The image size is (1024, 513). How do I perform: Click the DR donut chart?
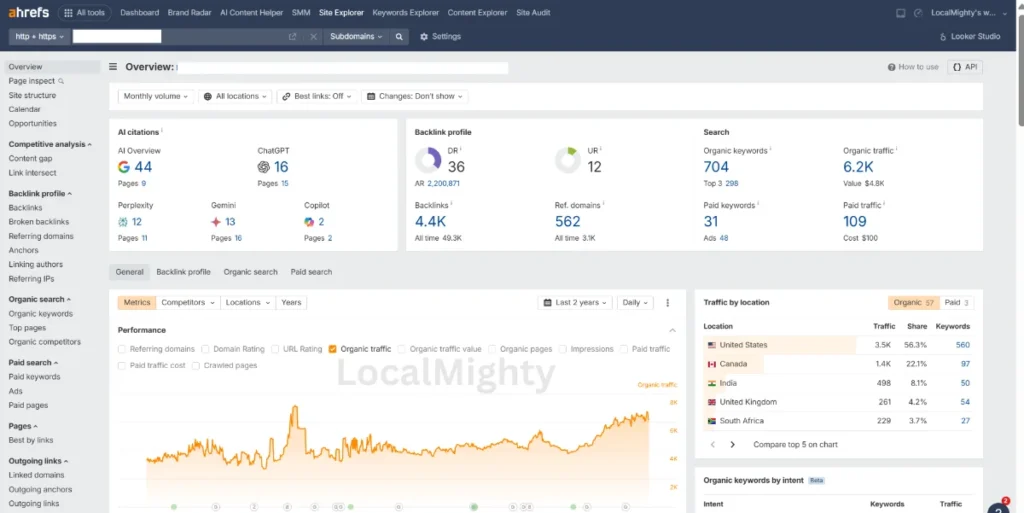428,160
